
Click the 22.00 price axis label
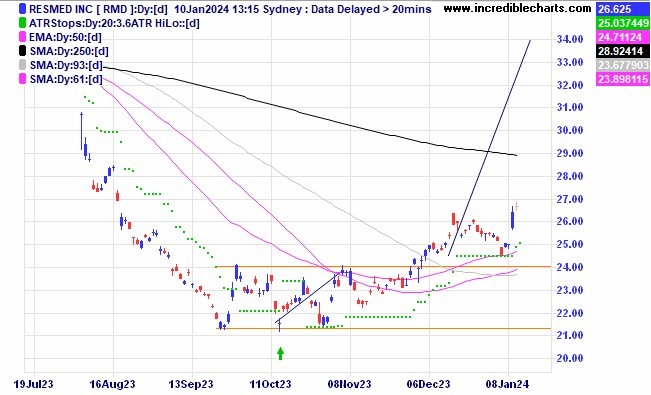pyautogui.click(x=570, y=313)
